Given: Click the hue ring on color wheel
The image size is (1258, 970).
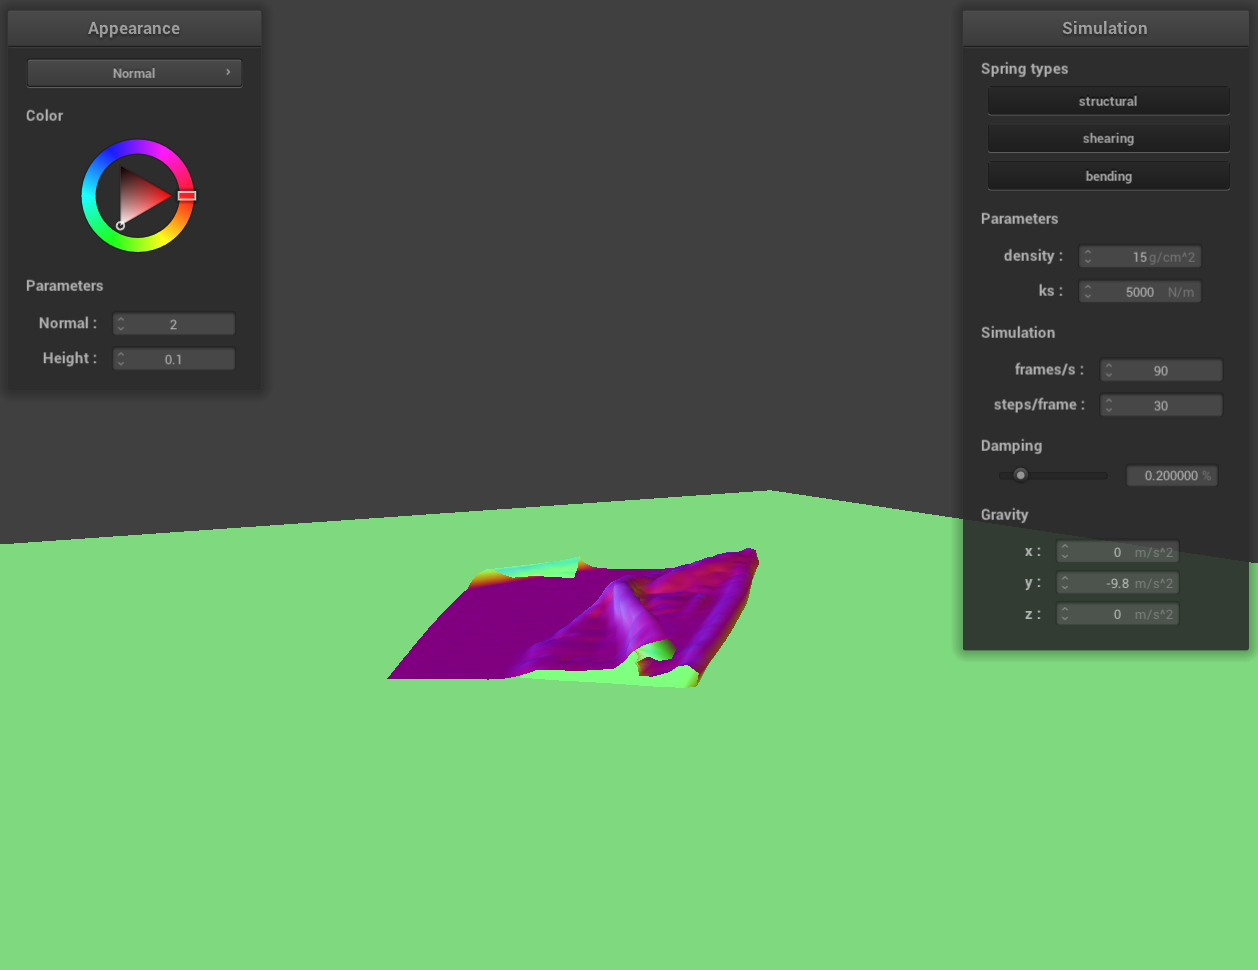Looking at the screenshot, I should pyautogui.click(x=137, y=148).
